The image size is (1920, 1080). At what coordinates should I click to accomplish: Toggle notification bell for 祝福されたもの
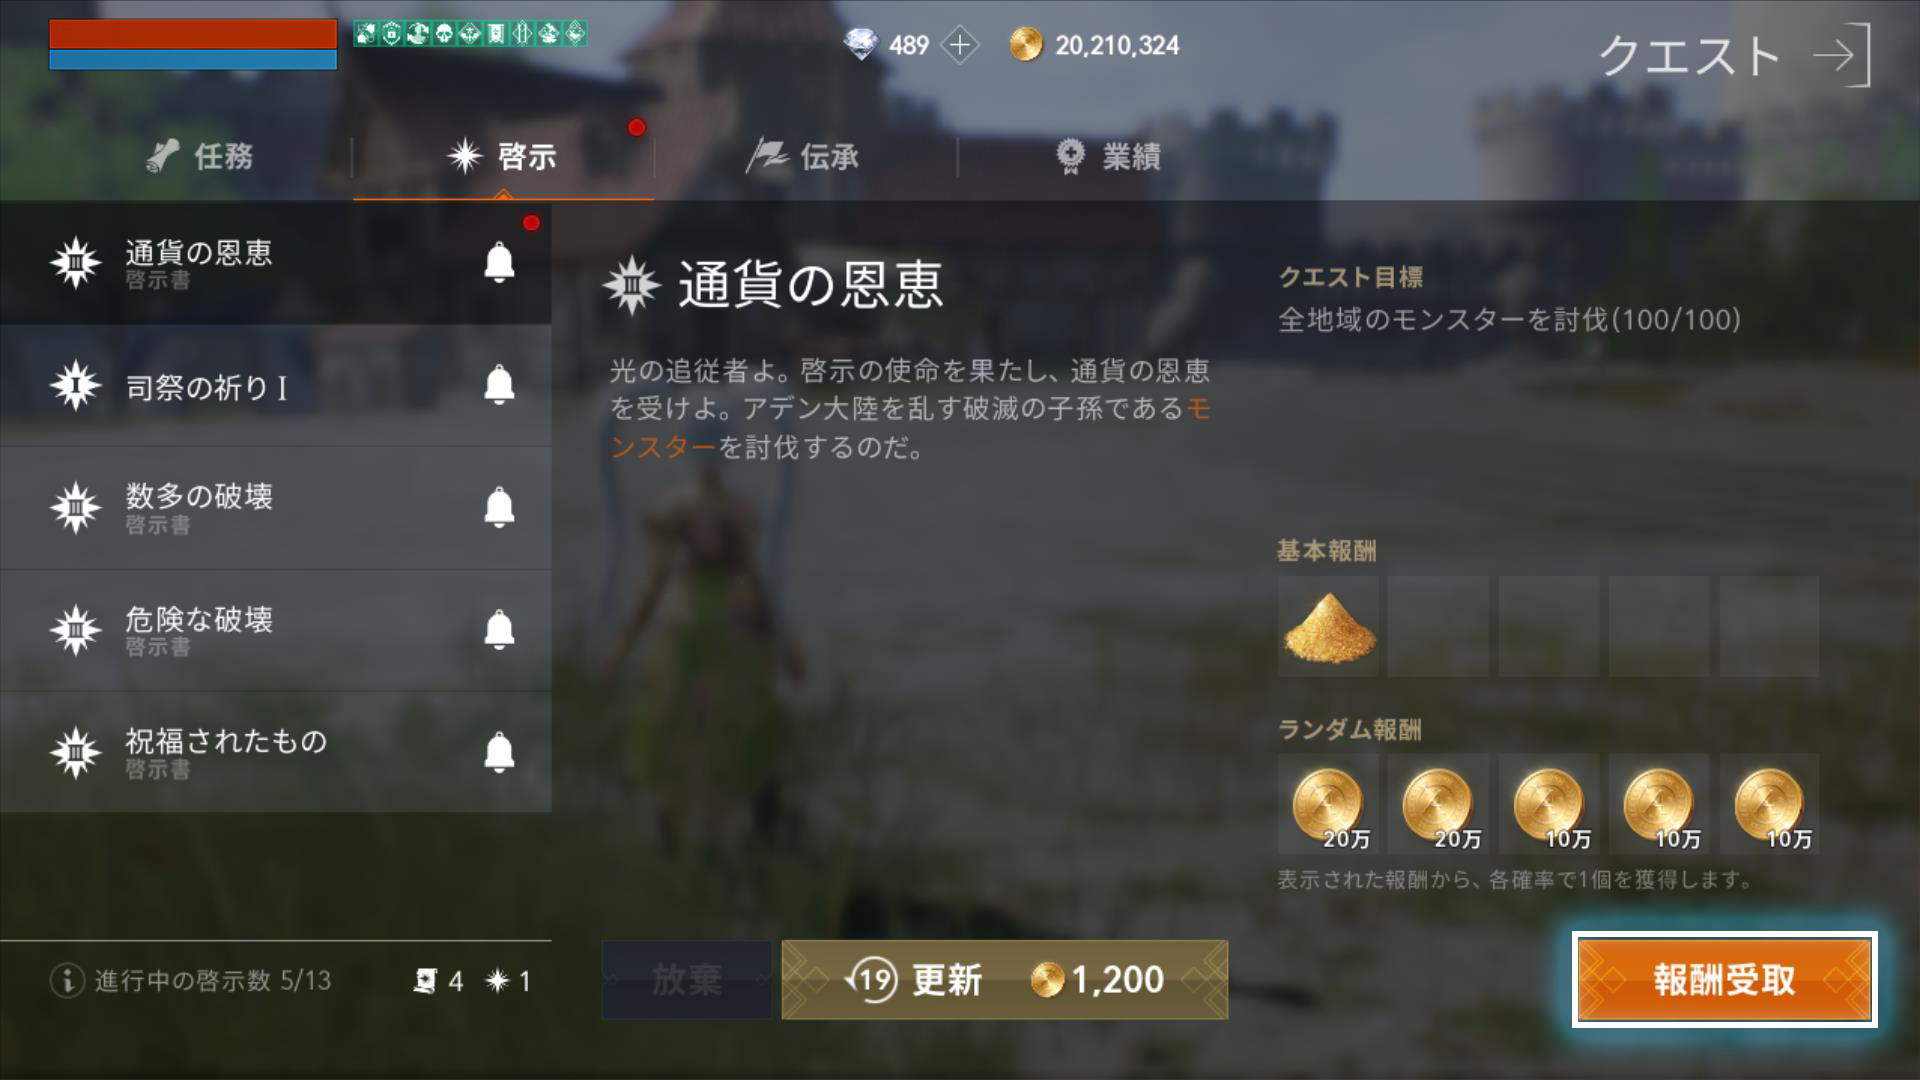(499, 752)
